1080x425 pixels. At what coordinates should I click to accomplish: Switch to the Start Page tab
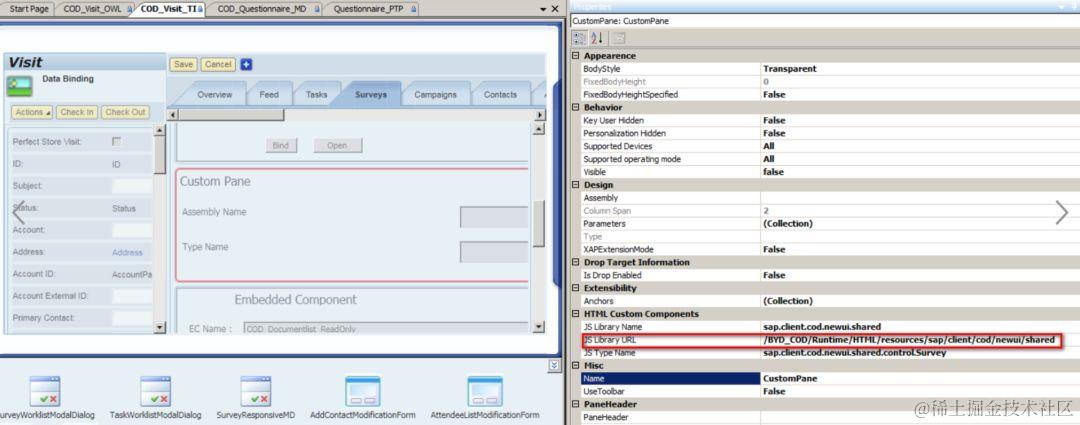29,9
